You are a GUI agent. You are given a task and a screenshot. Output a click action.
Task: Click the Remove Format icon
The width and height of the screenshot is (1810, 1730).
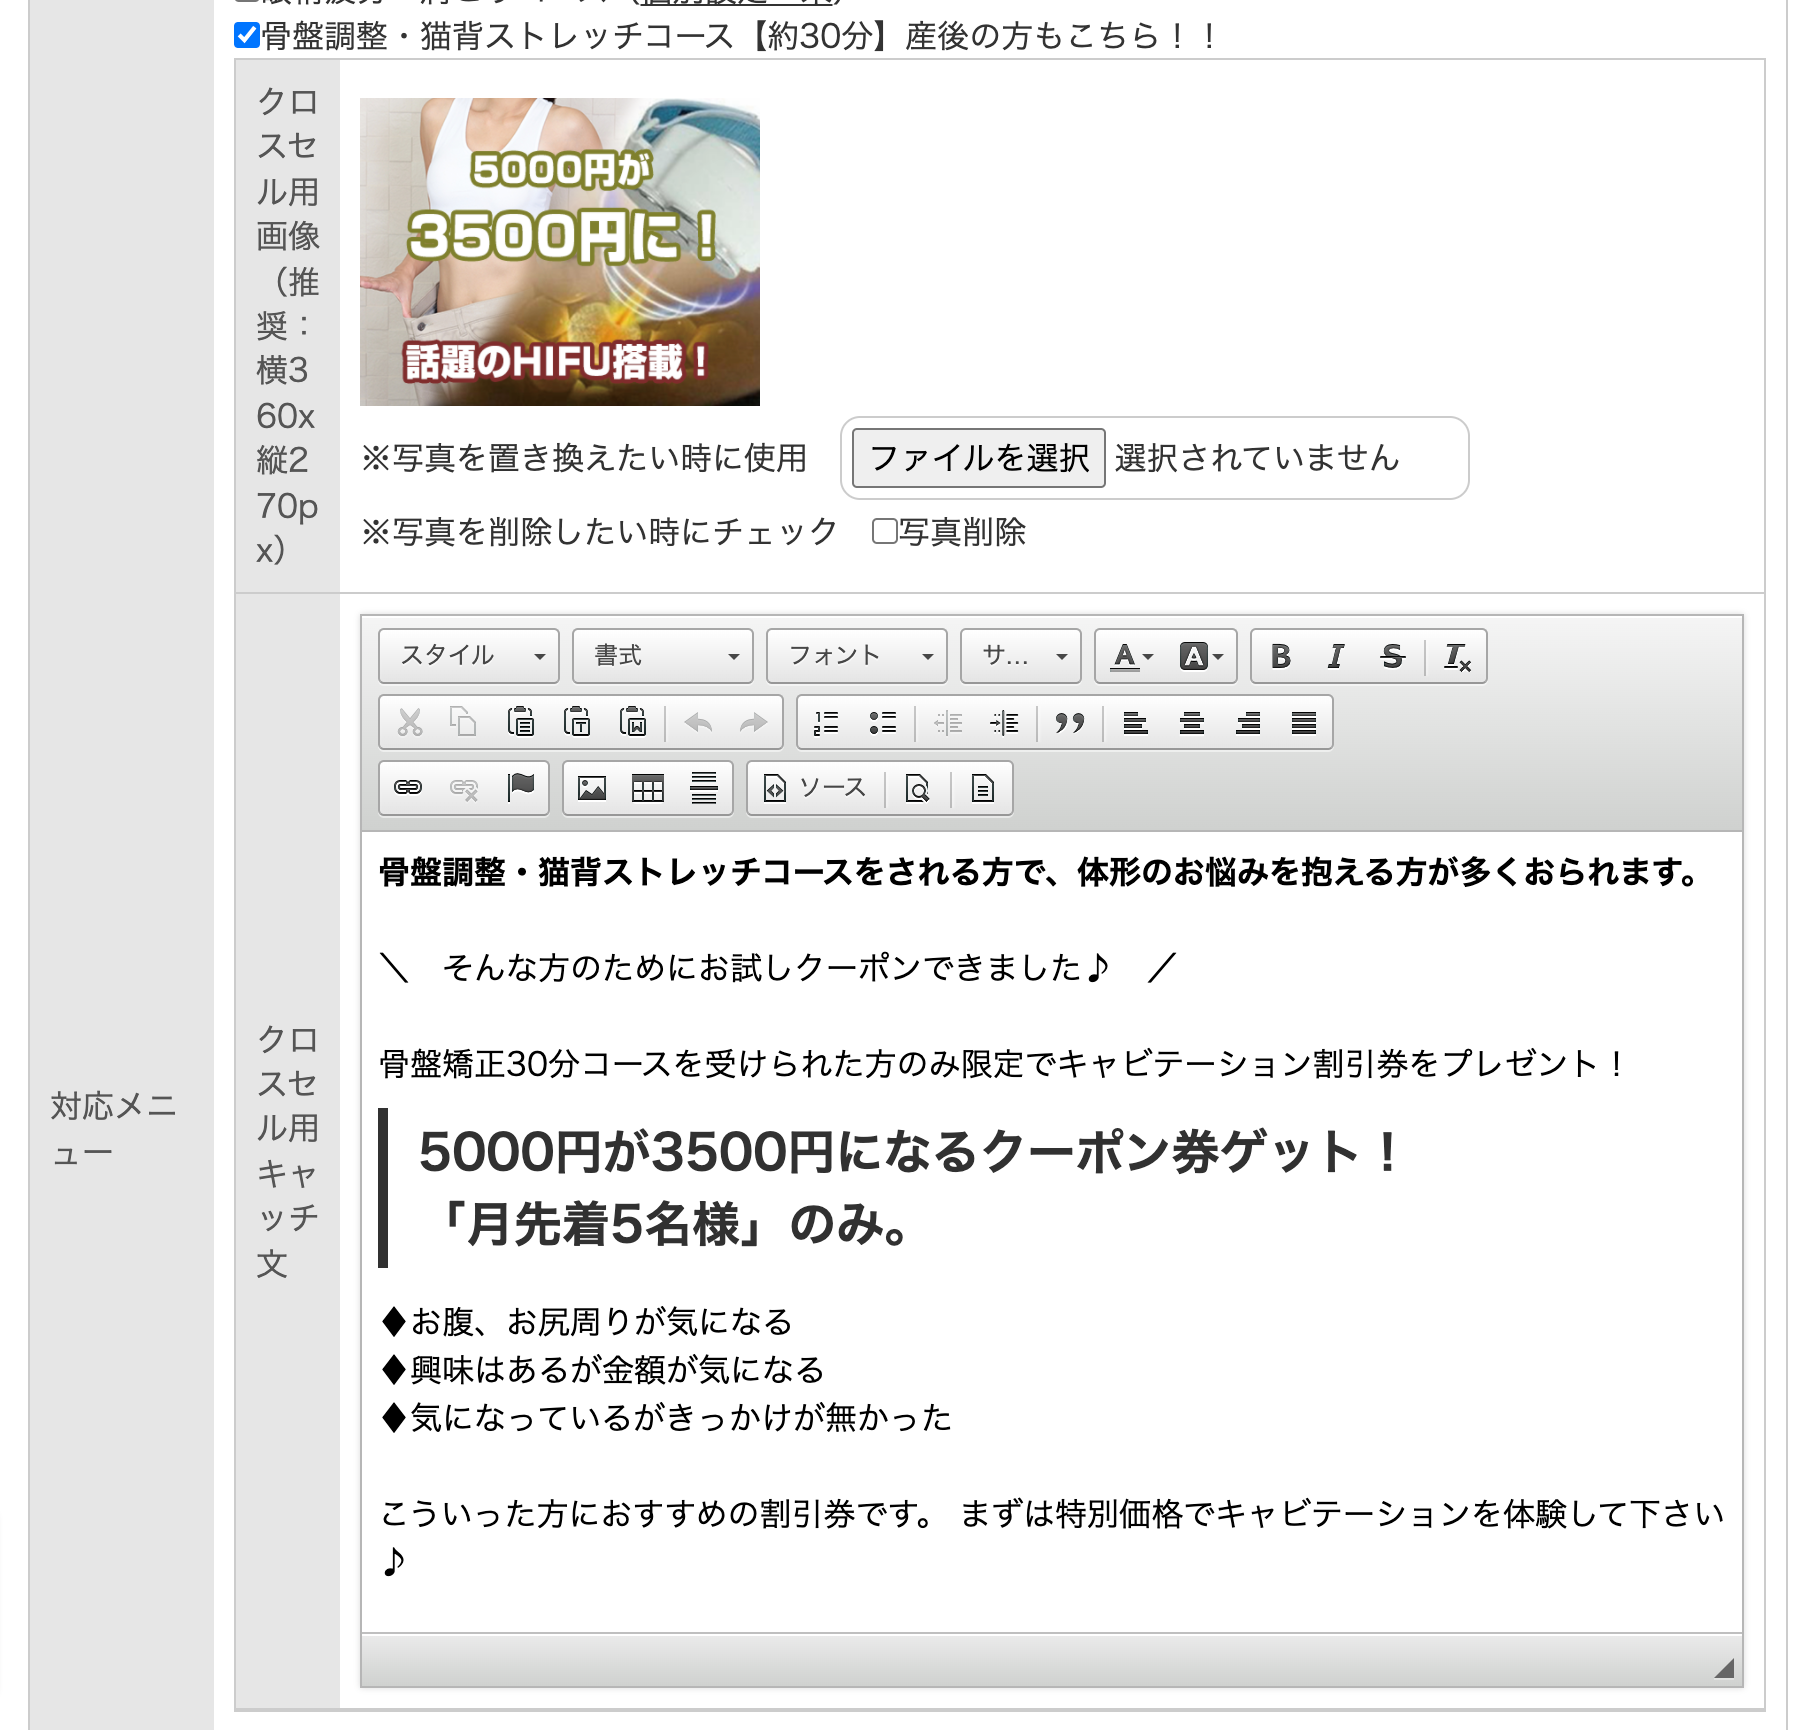click(1457, 656)
